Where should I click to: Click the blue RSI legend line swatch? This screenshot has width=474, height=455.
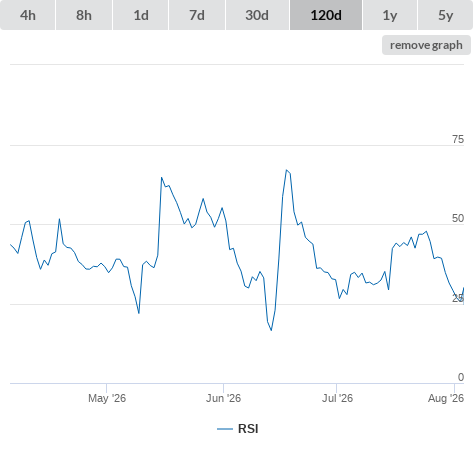pos(225,429)
